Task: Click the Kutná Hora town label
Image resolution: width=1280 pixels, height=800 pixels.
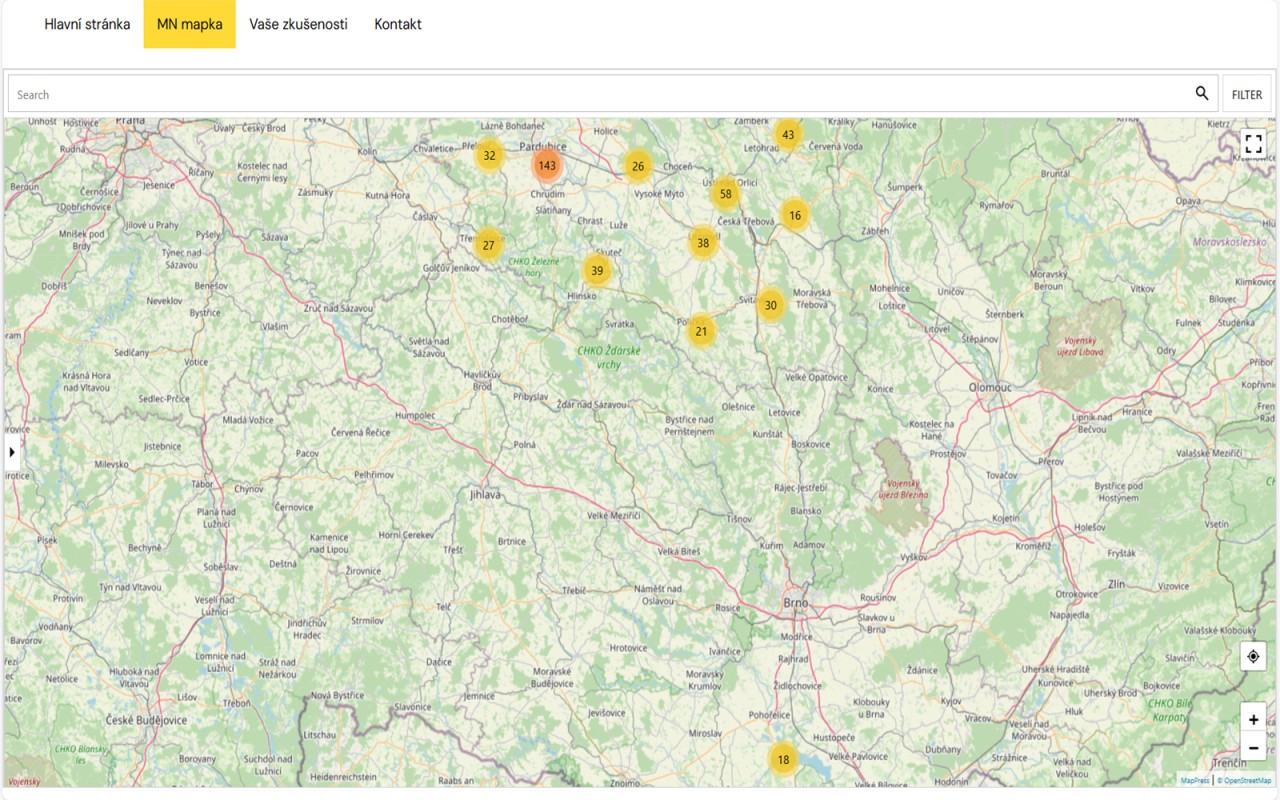Action: click(386, 195)
